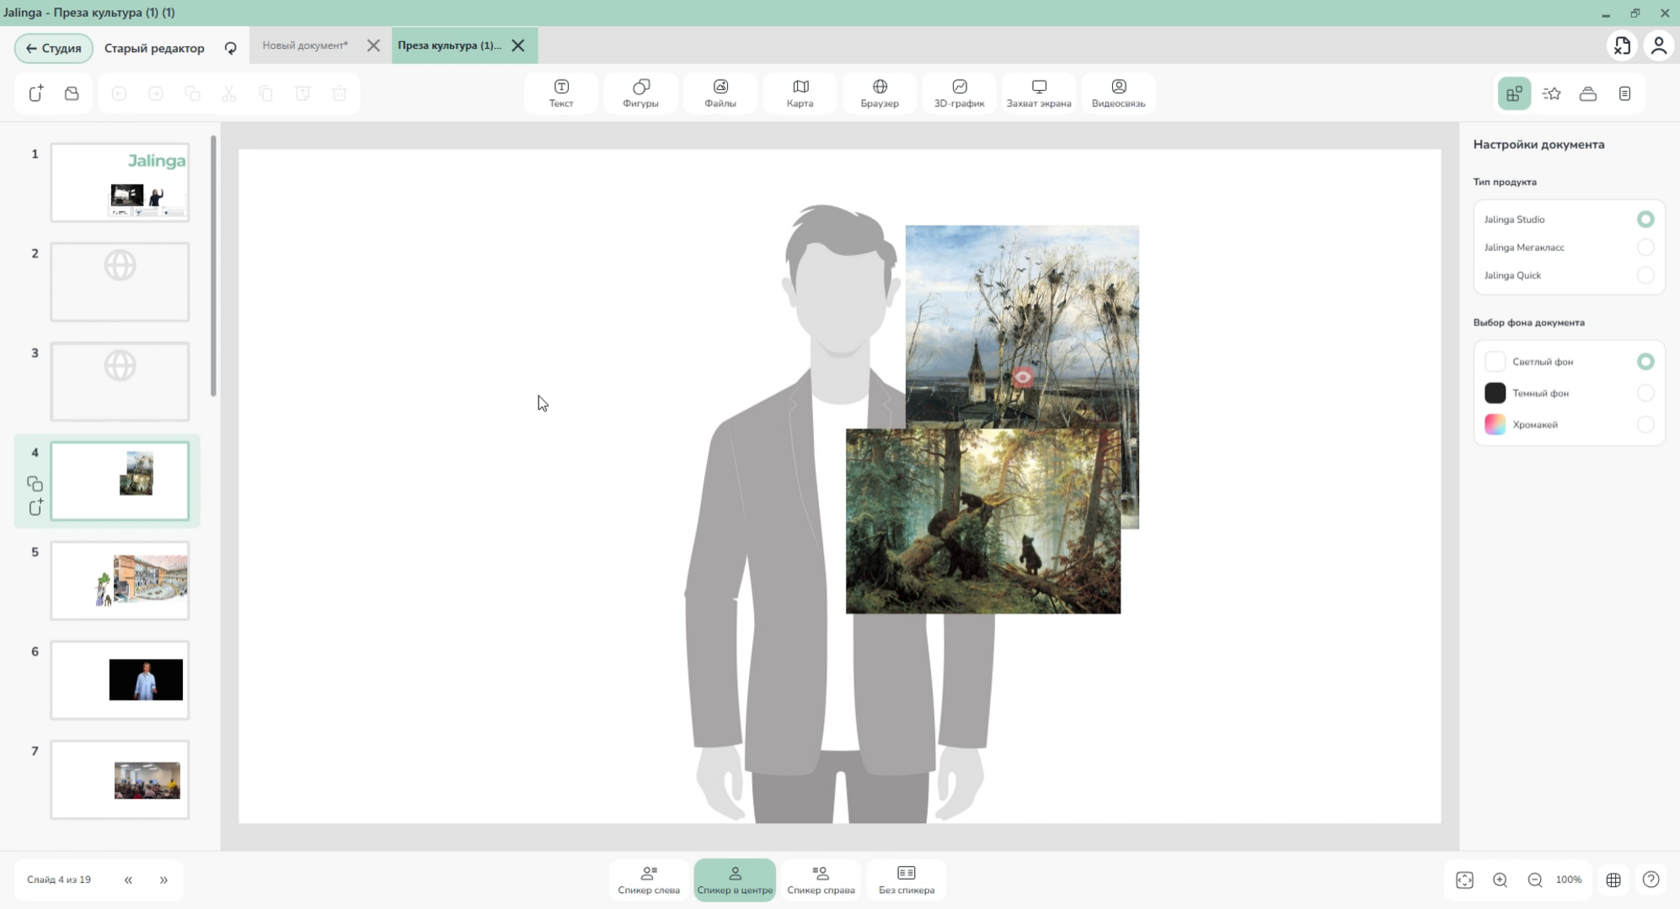Viewport: 1680px width, 909px height.
Task: Open the Файлы tool
Action: 720,93
